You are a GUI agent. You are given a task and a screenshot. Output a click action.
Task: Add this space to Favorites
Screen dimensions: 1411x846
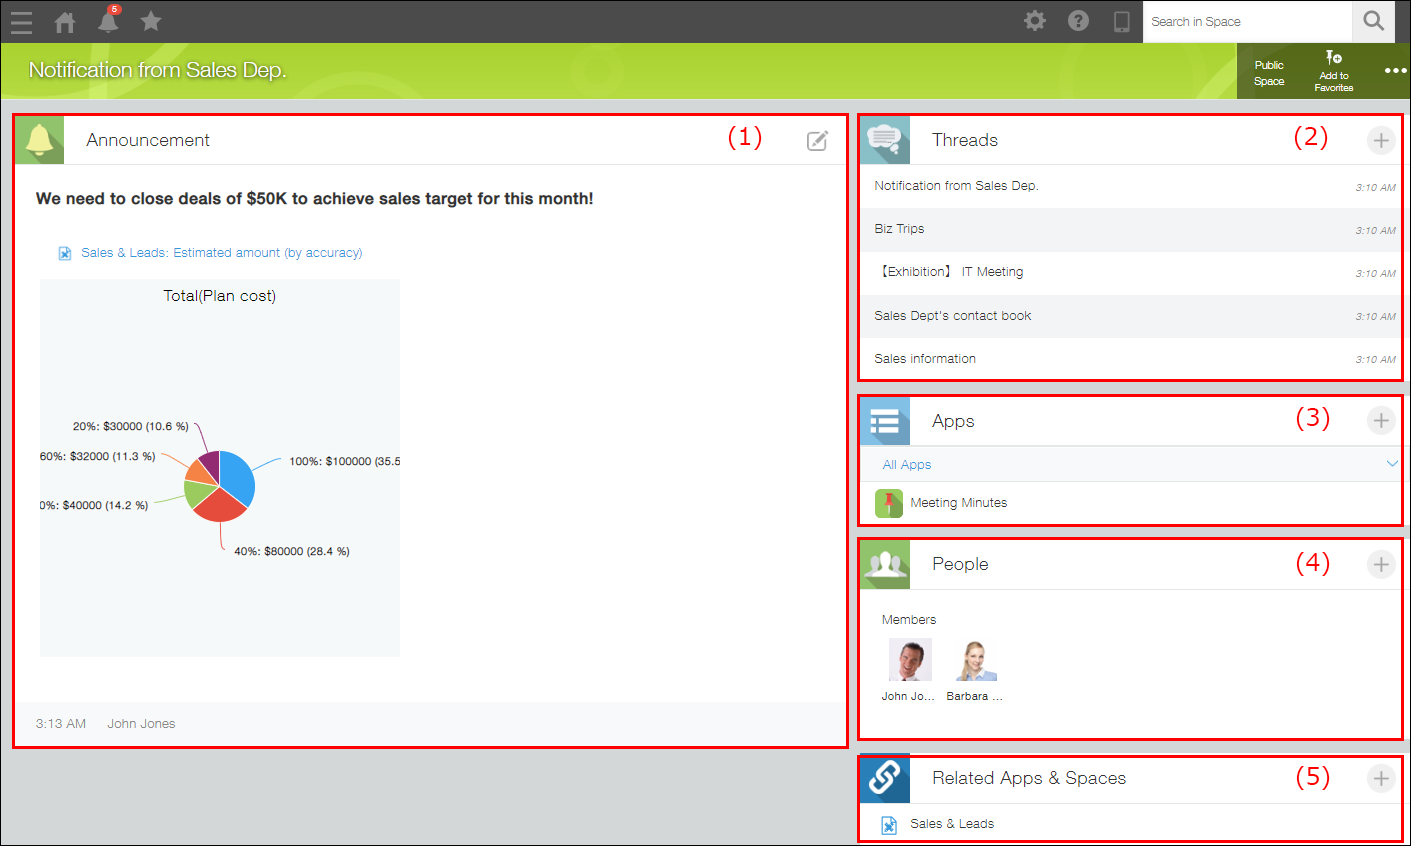click(1333, 71)
